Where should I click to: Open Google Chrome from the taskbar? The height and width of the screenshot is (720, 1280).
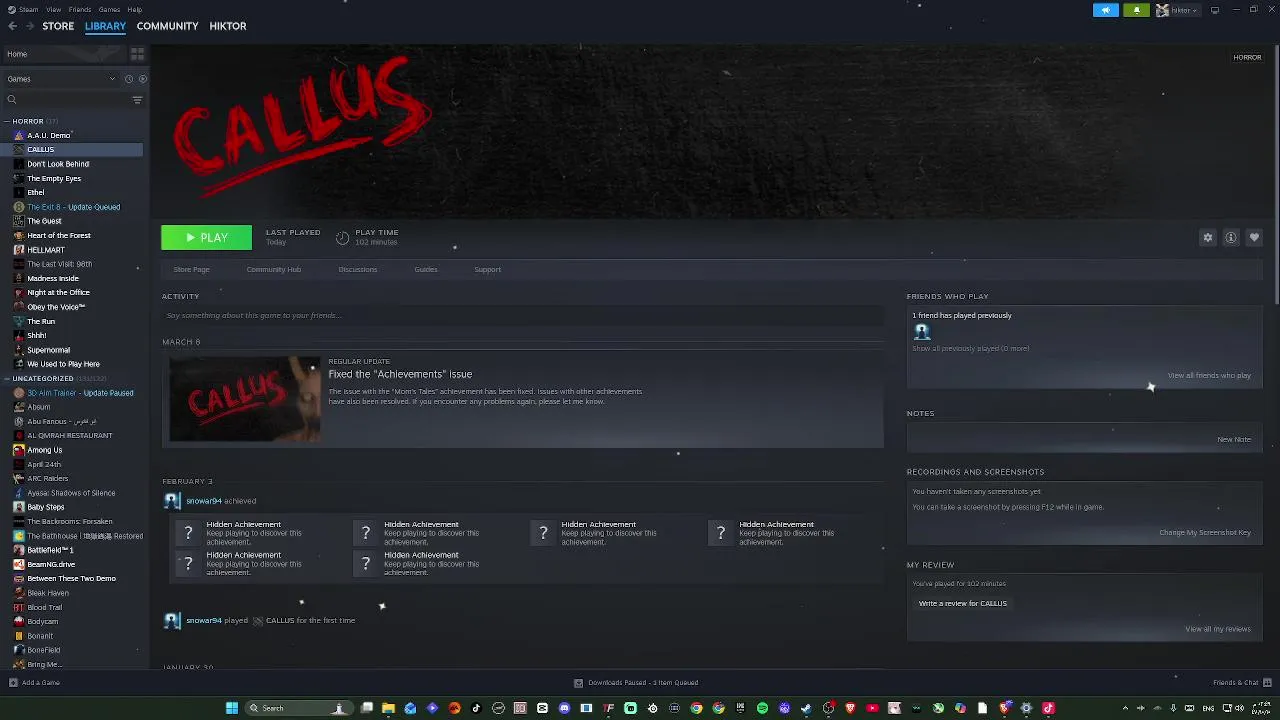[x=696, y=708]
